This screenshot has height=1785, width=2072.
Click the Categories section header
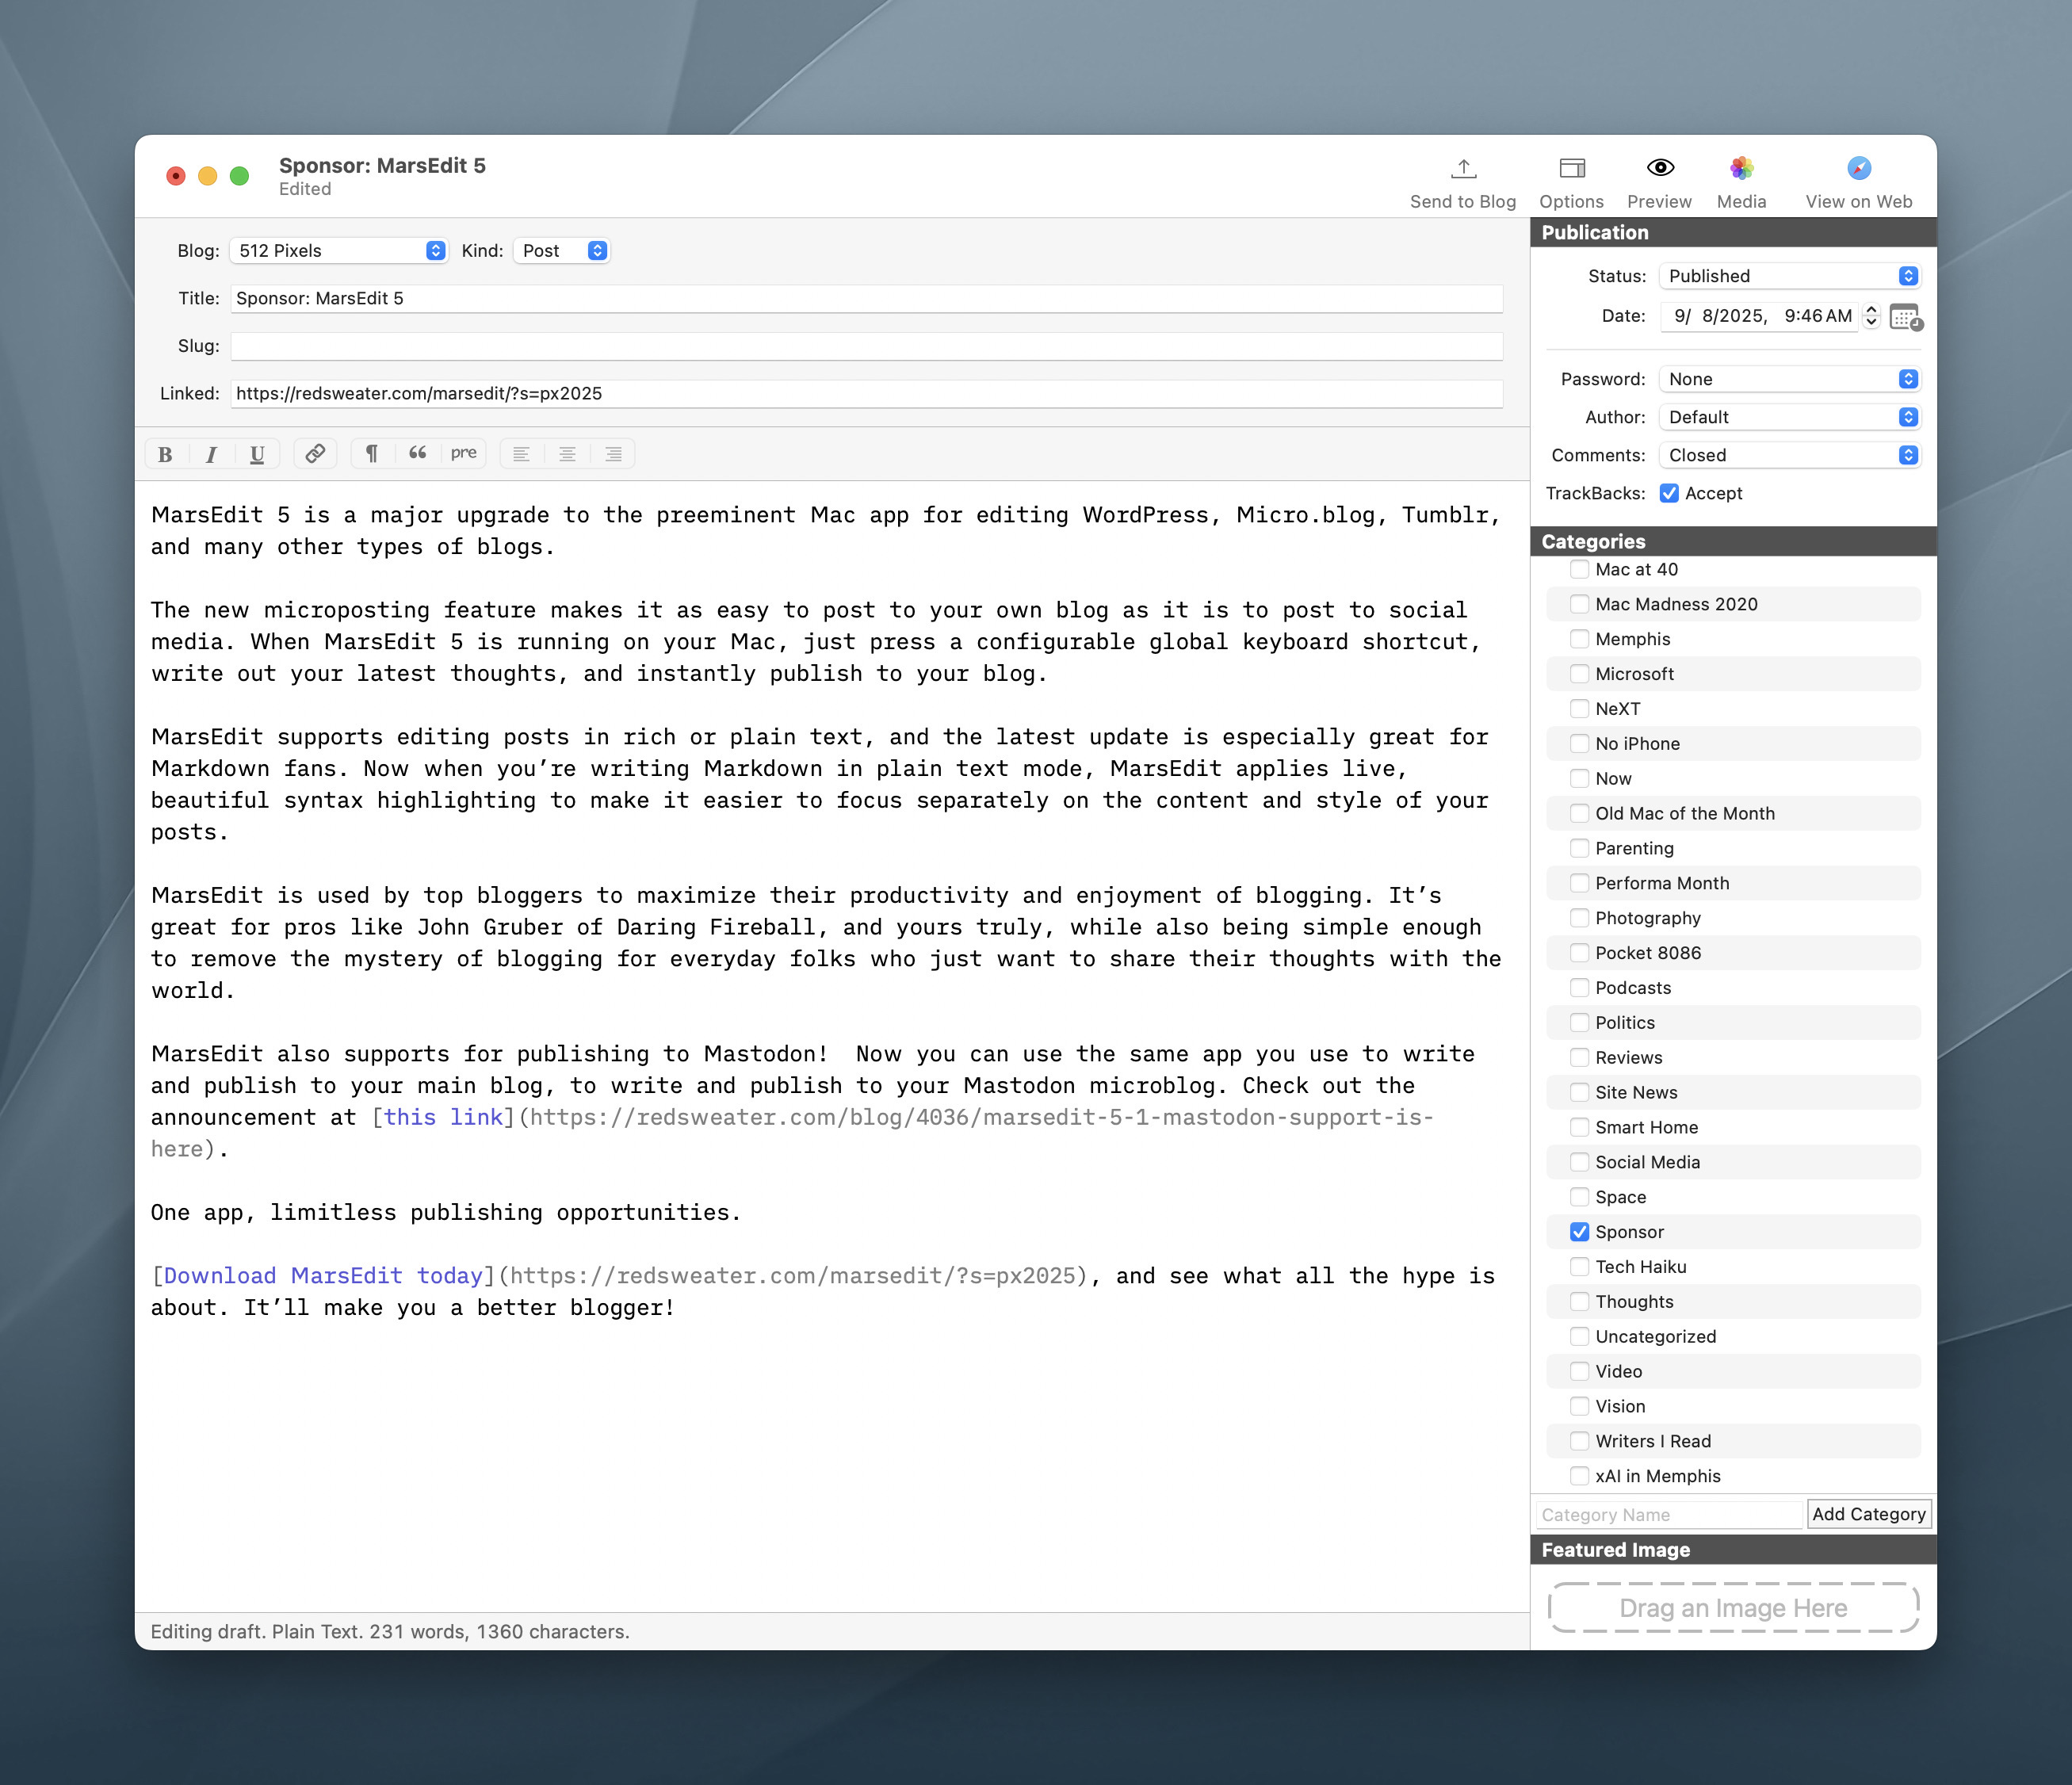click(x=1733, y=541)
